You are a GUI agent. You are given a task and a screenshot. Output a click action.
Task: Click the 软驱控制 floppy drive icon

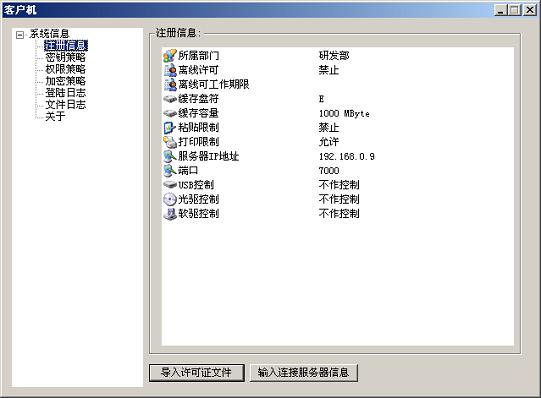170,214
